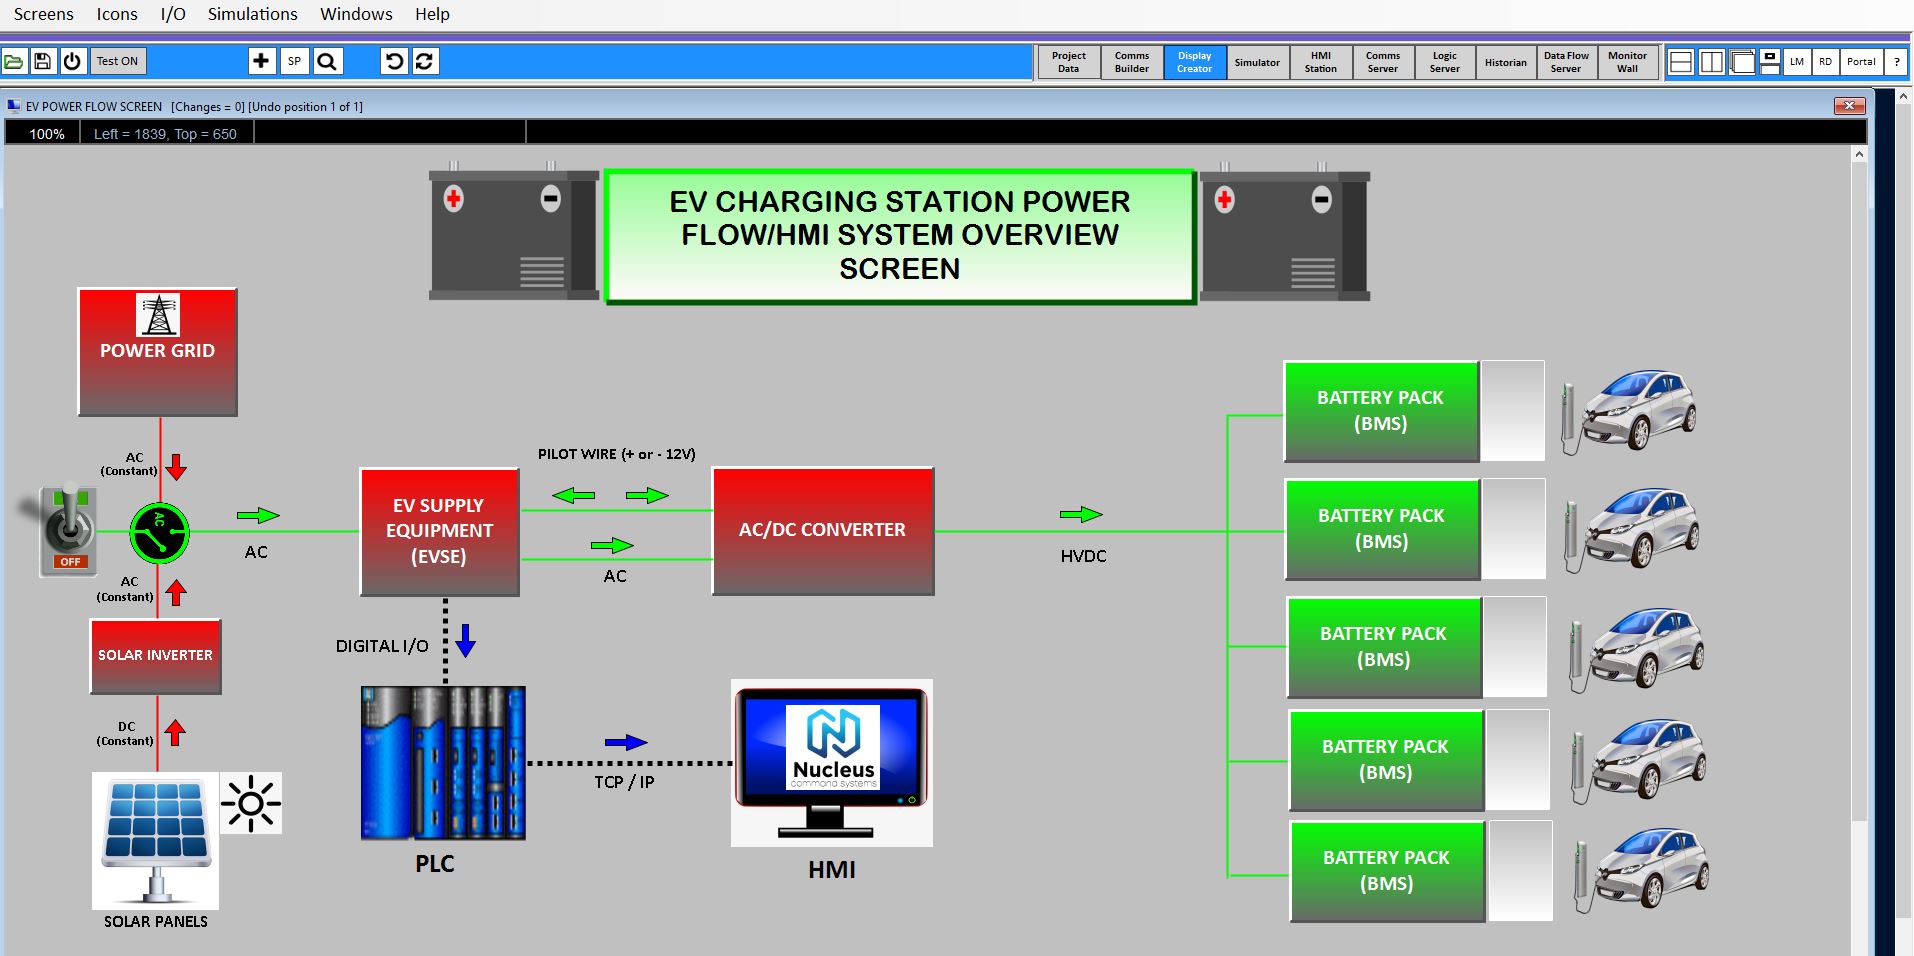The height and width of the screenshot is (956, 1914).
Task: Click the 100% zoom level indicator
Action: coord(45,132)
